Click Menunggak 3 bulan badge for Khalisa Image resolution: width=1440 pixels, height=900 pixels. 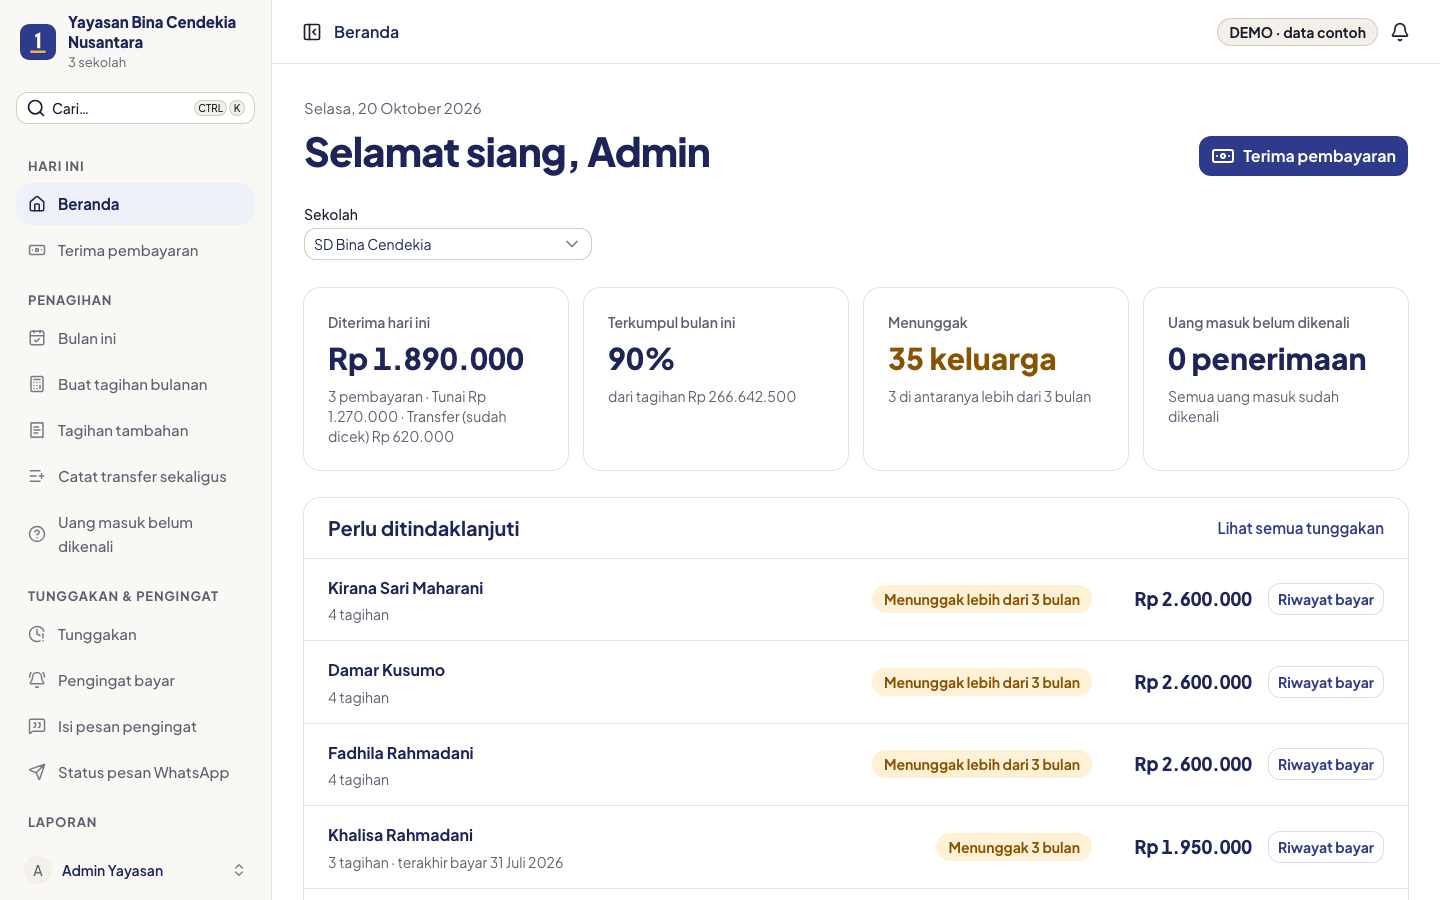tap(1014, 847)
